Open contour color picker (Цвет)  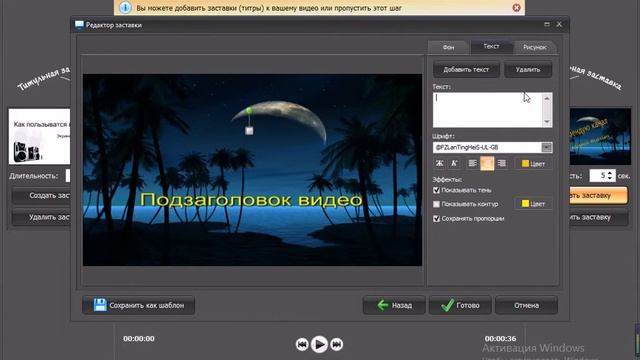tap(533, 204)
